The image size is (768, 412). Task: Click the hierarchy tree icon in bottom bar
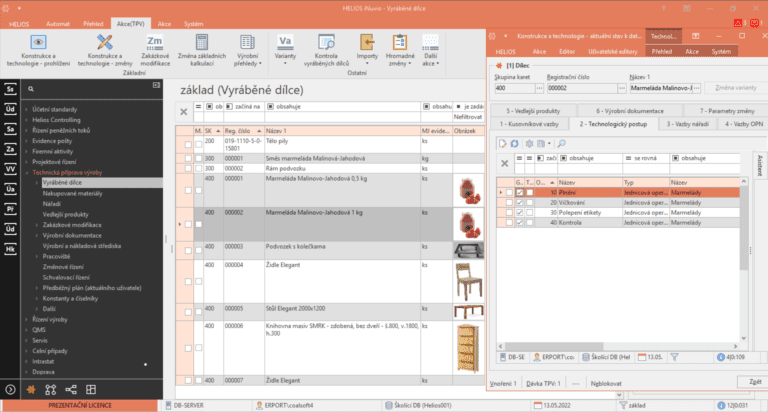(50, 390)
